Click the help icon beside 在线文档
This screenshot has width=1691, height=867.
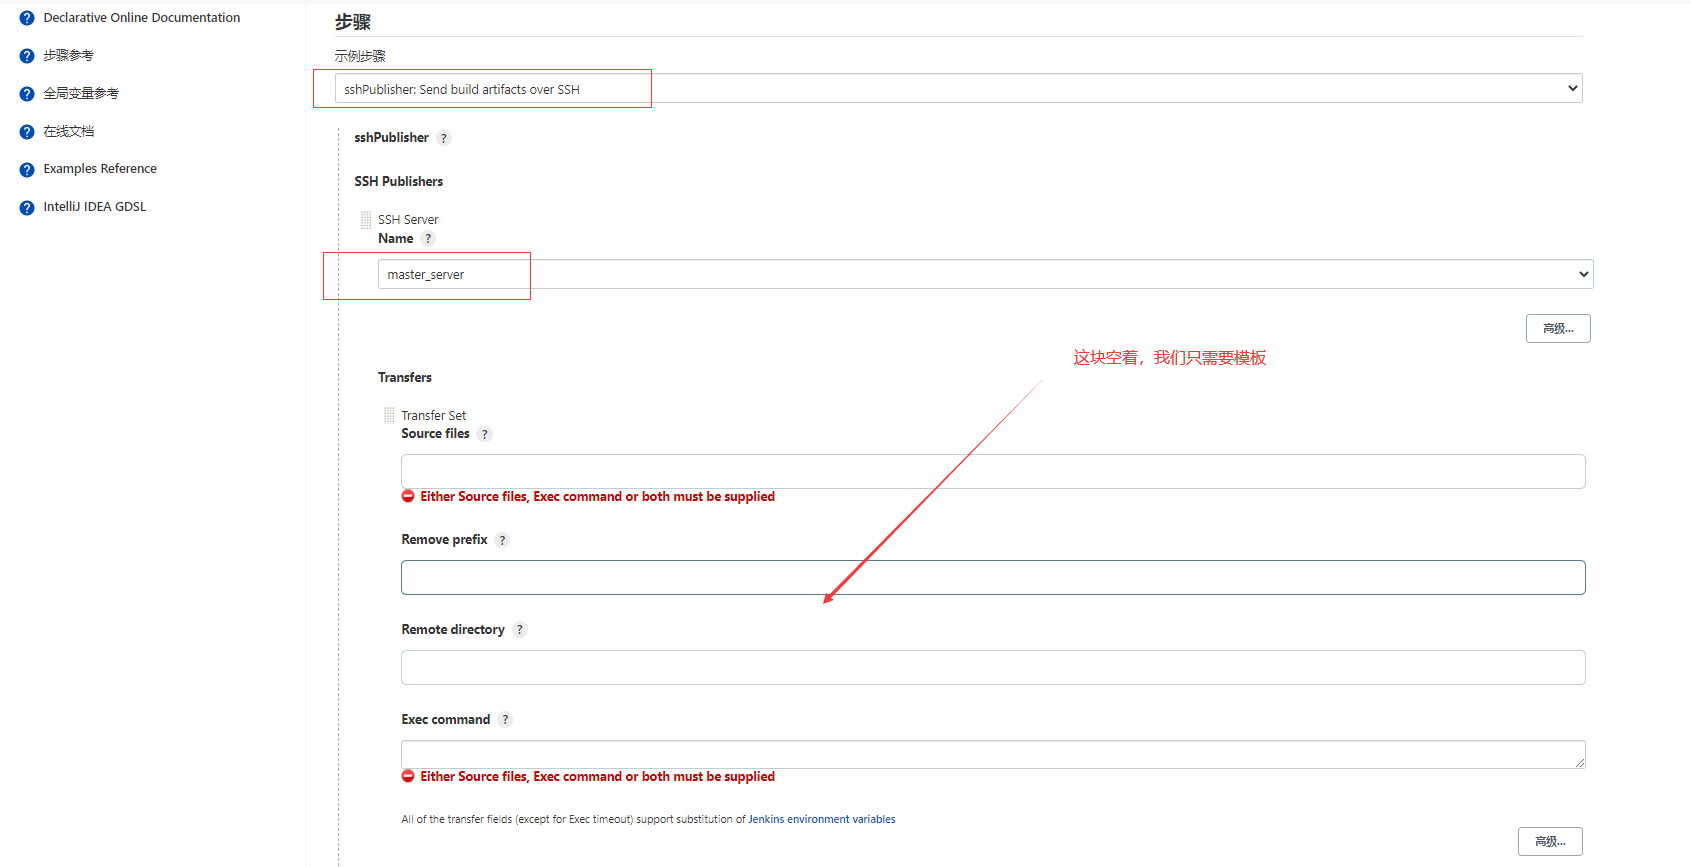[x=27, y=132]
